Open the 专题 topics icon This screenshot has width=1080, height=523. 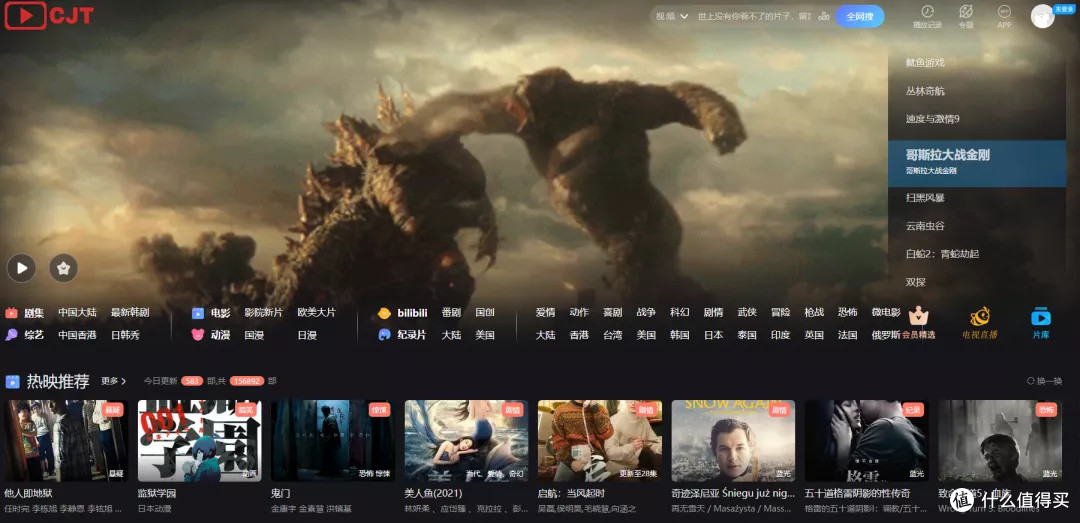pos(966,12)
